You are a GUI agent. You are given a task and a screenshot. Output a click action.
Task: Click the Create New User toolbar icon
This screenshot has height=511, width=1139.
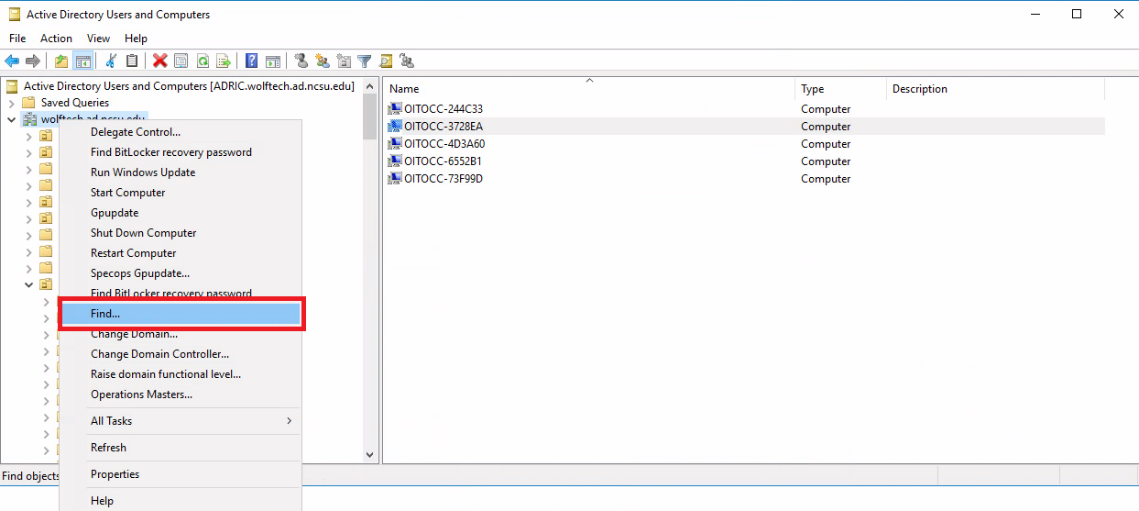tap(301, 61)
